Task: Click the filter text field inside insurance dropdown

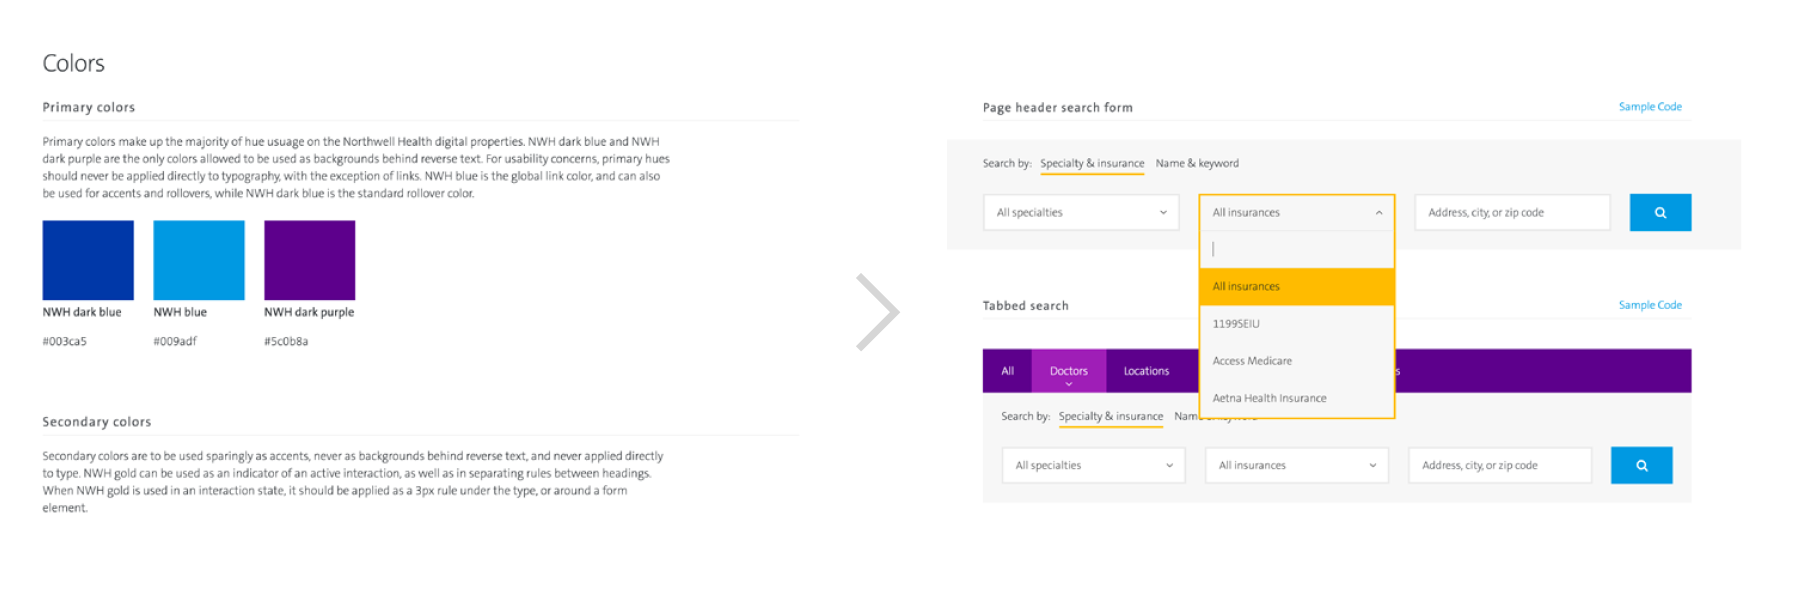Action: (x=1296, y=249)
